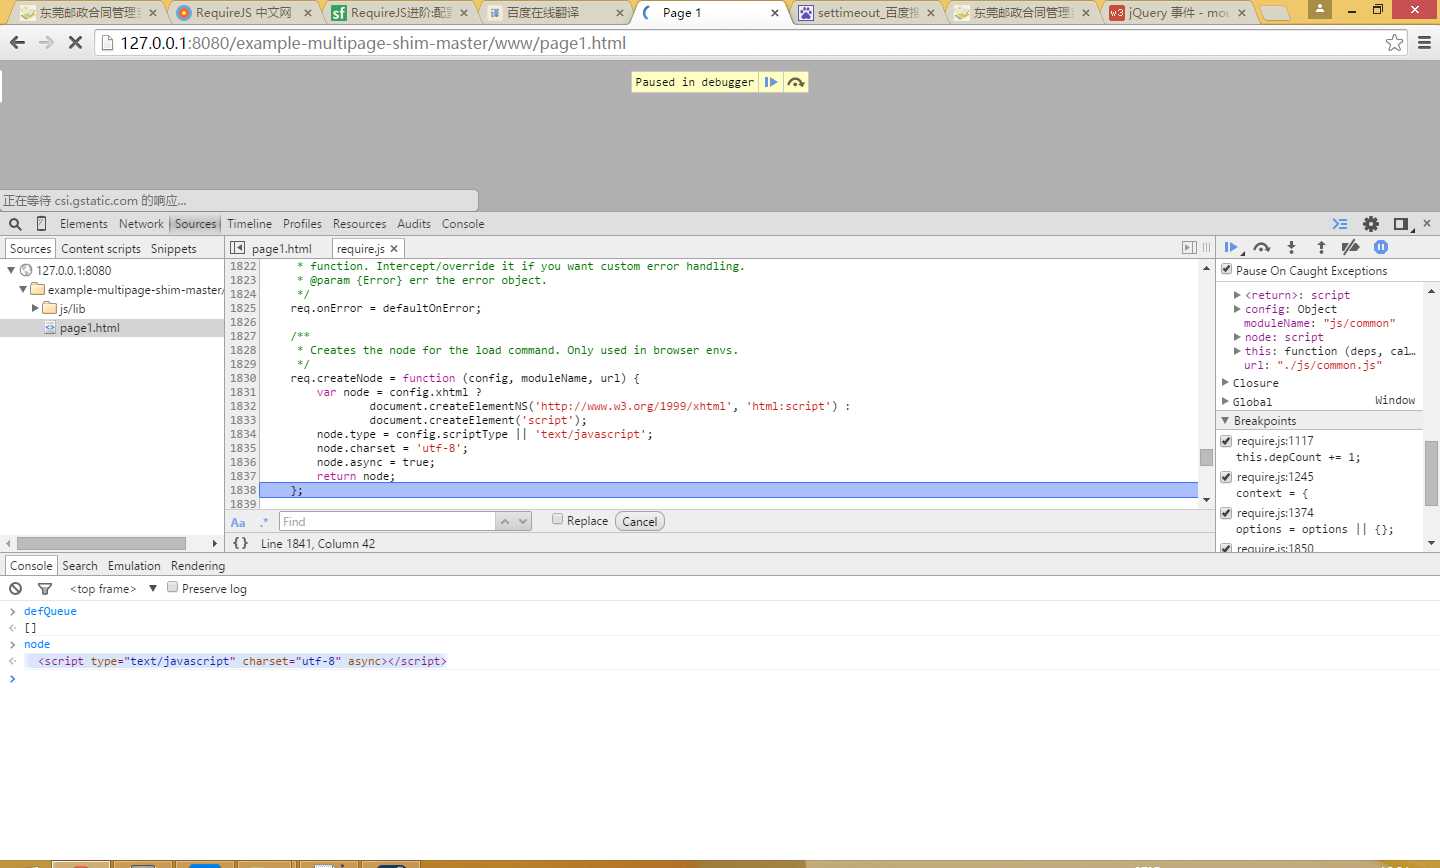This screenshot has height=868, width=1440.
Task: Toggle regex search option
Action: pyautogui.click(x=264, y=522)
